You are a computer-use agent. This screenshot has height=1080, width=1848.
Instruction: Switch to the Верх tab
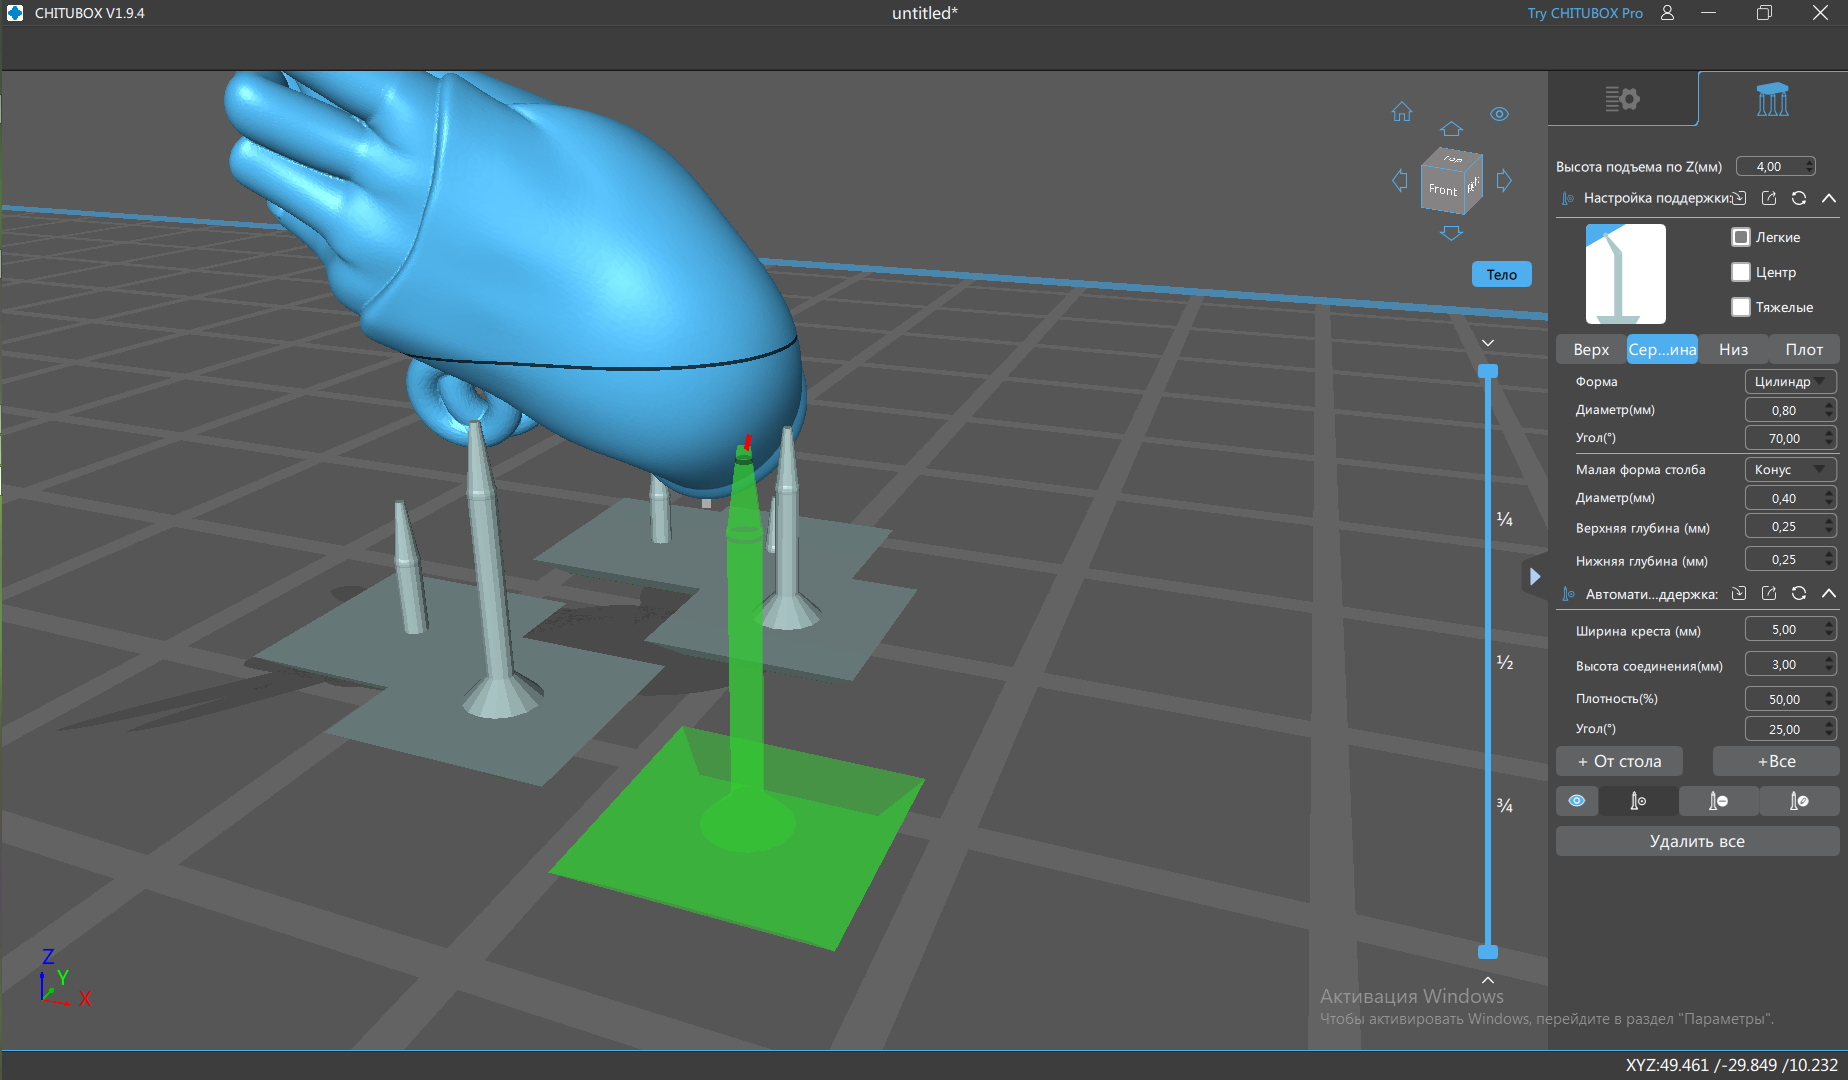click(1591, 349)
